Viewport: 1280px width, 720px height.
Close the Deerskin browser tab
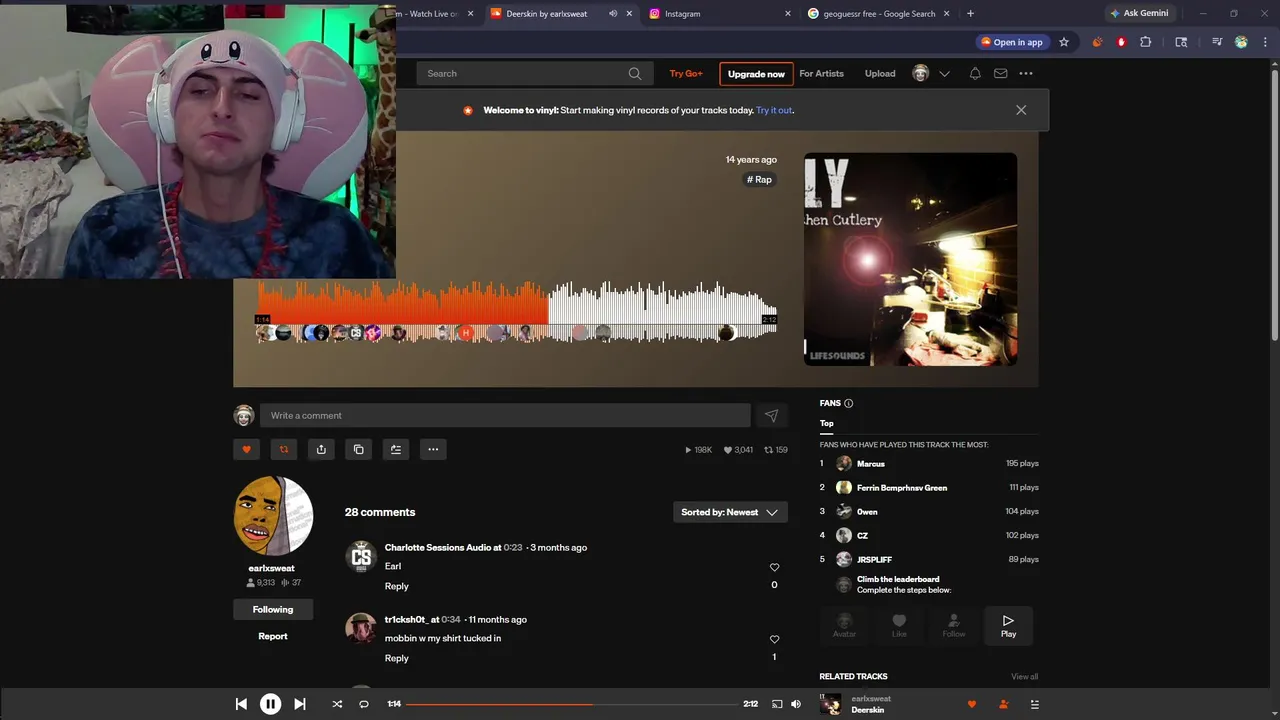coord(629,14)
